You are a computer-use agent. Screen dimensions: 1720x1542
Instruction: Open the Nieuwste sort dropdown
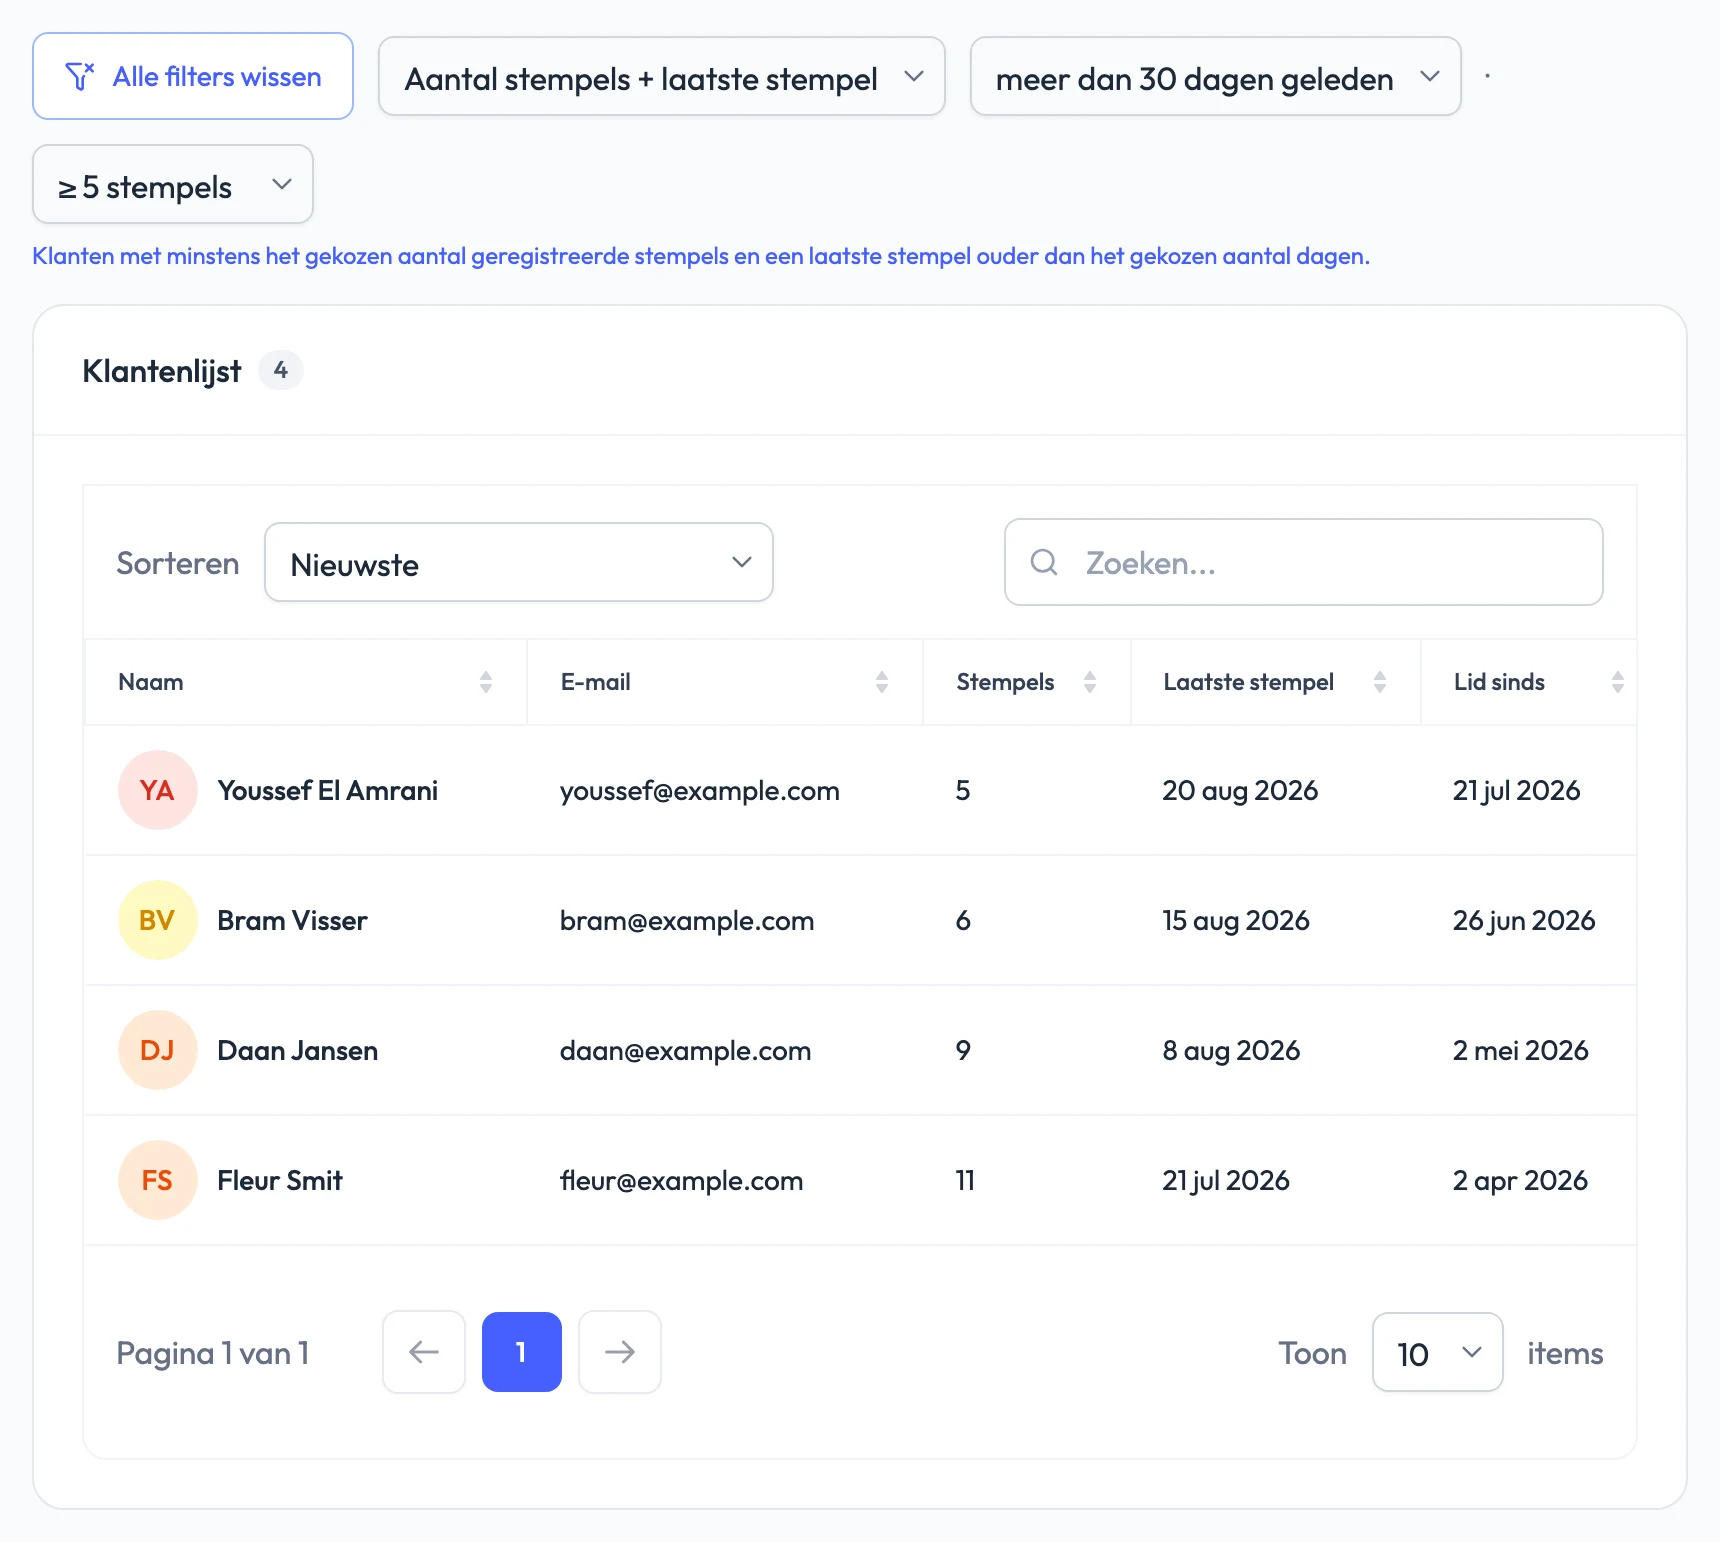pos(519,562)
